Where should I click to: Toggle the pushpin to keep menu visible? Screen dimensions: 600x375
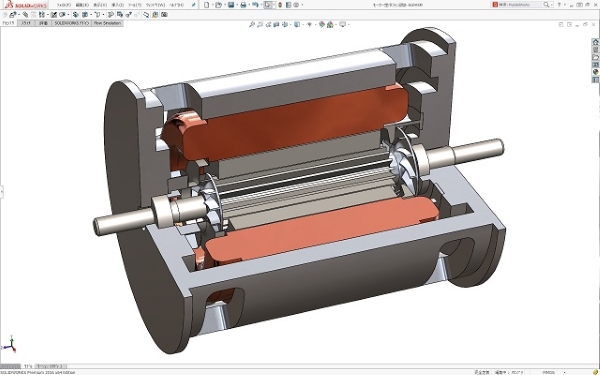(x=194, y=5)
